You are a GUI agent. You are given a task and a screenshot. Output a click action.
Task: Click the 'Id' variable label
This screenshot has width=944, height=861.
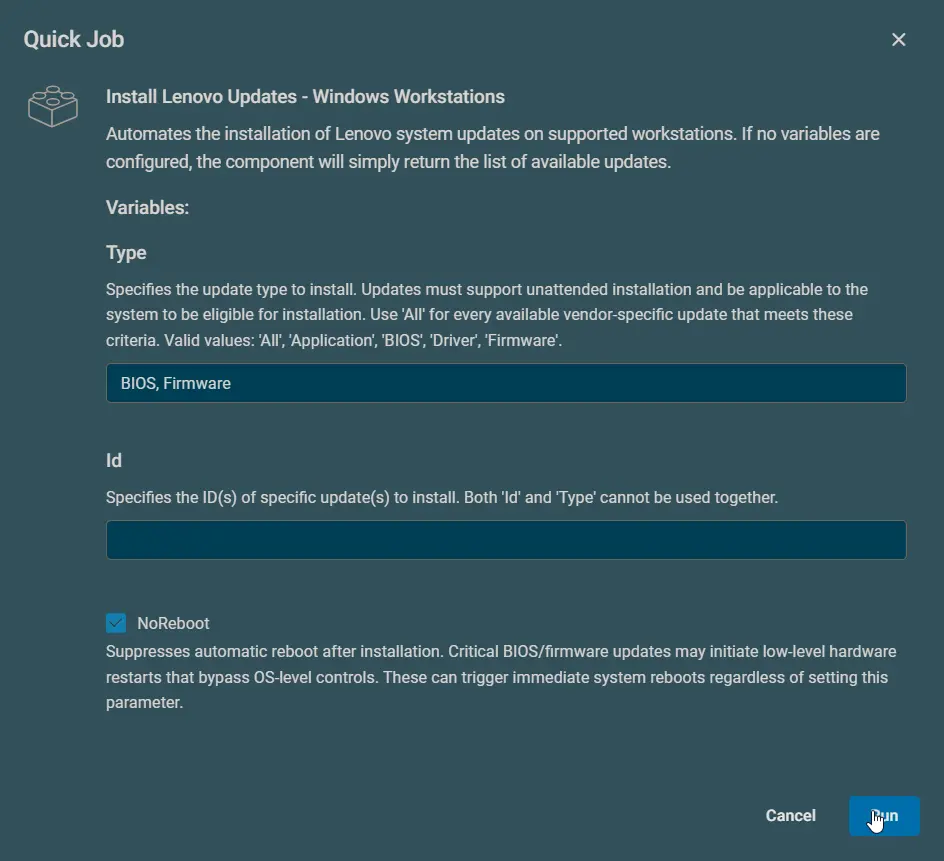(x=114, y=461)
